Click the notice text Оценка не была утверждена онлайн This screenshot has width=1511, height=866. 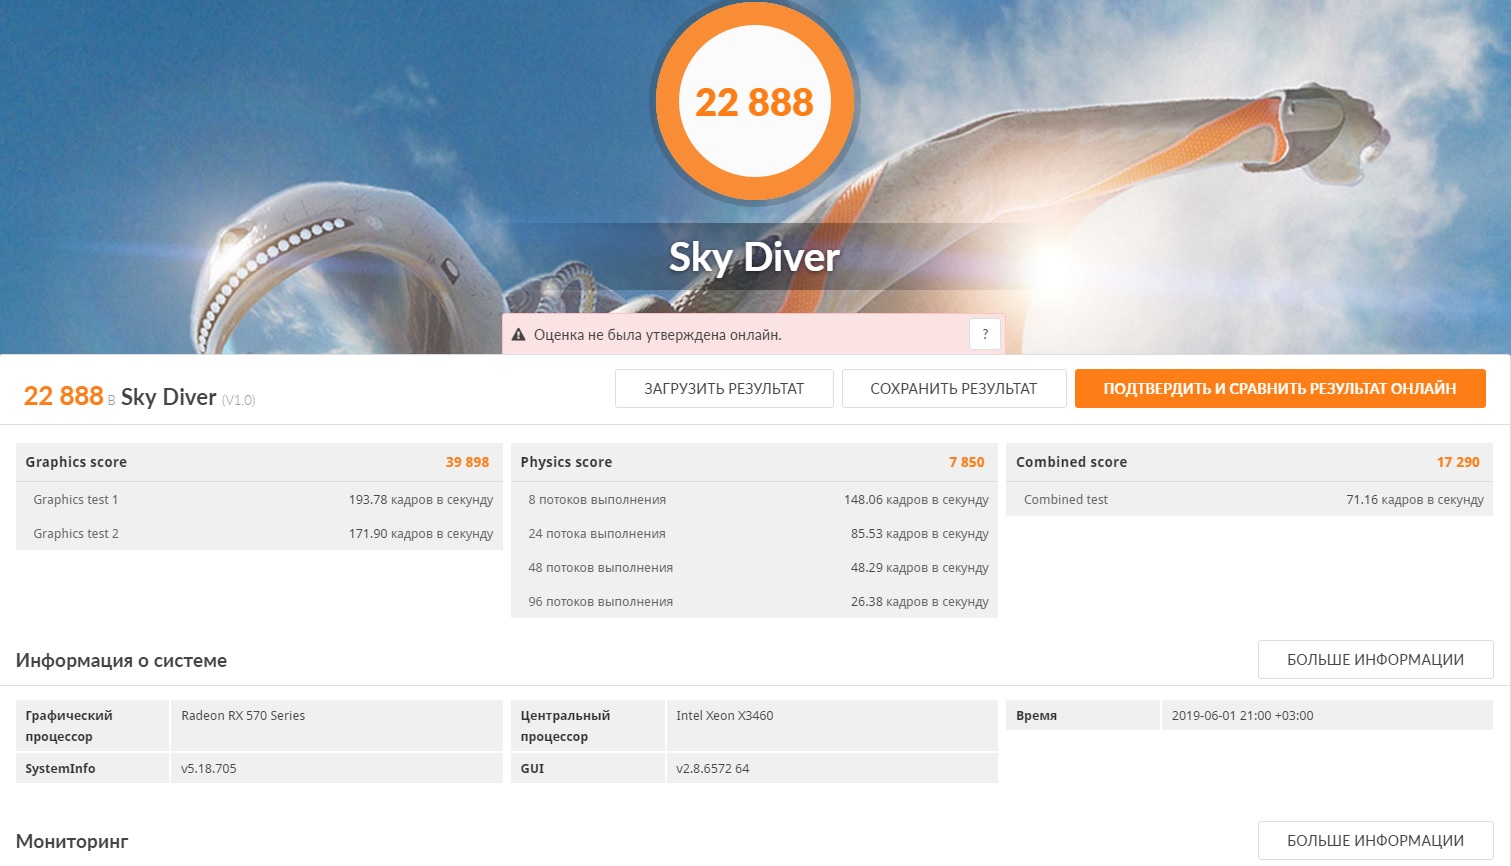click(x=657, y=335)
